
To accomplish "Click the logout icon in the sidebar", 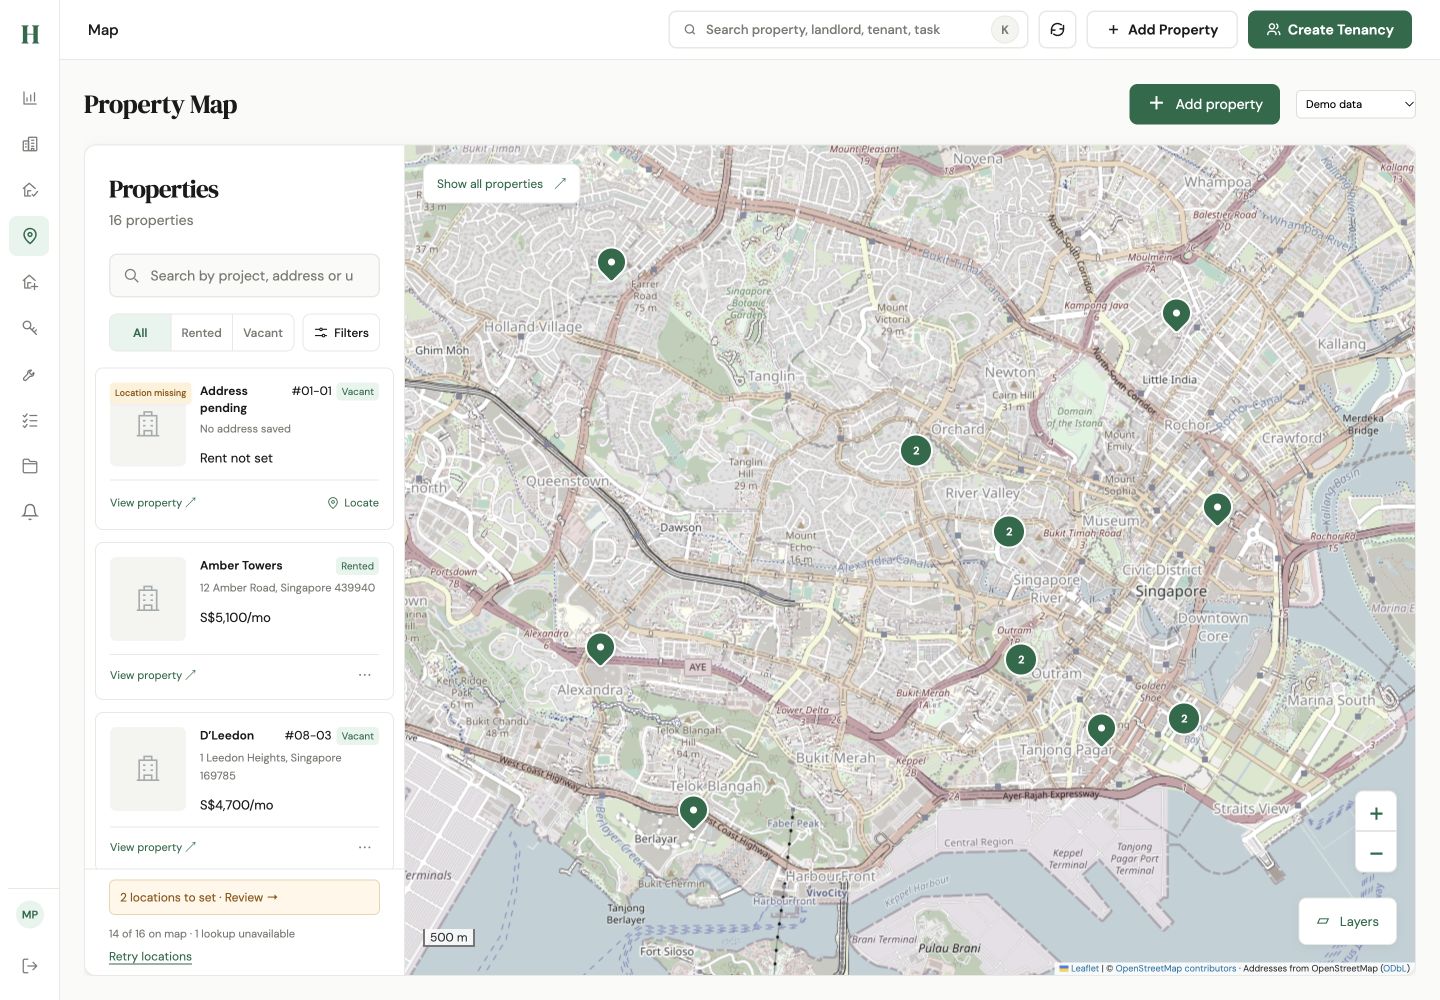I will 30,966.
